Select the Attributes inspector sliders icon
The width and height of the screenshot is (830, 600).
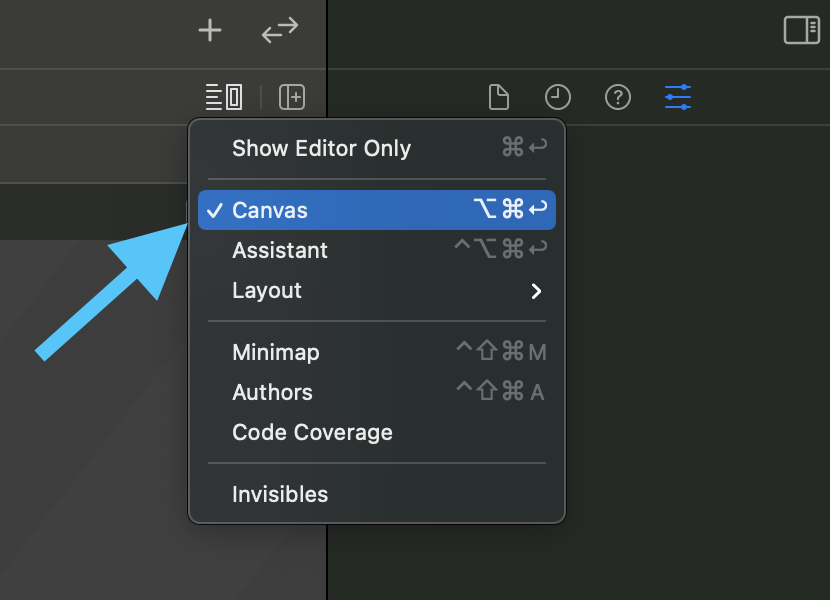678,97
